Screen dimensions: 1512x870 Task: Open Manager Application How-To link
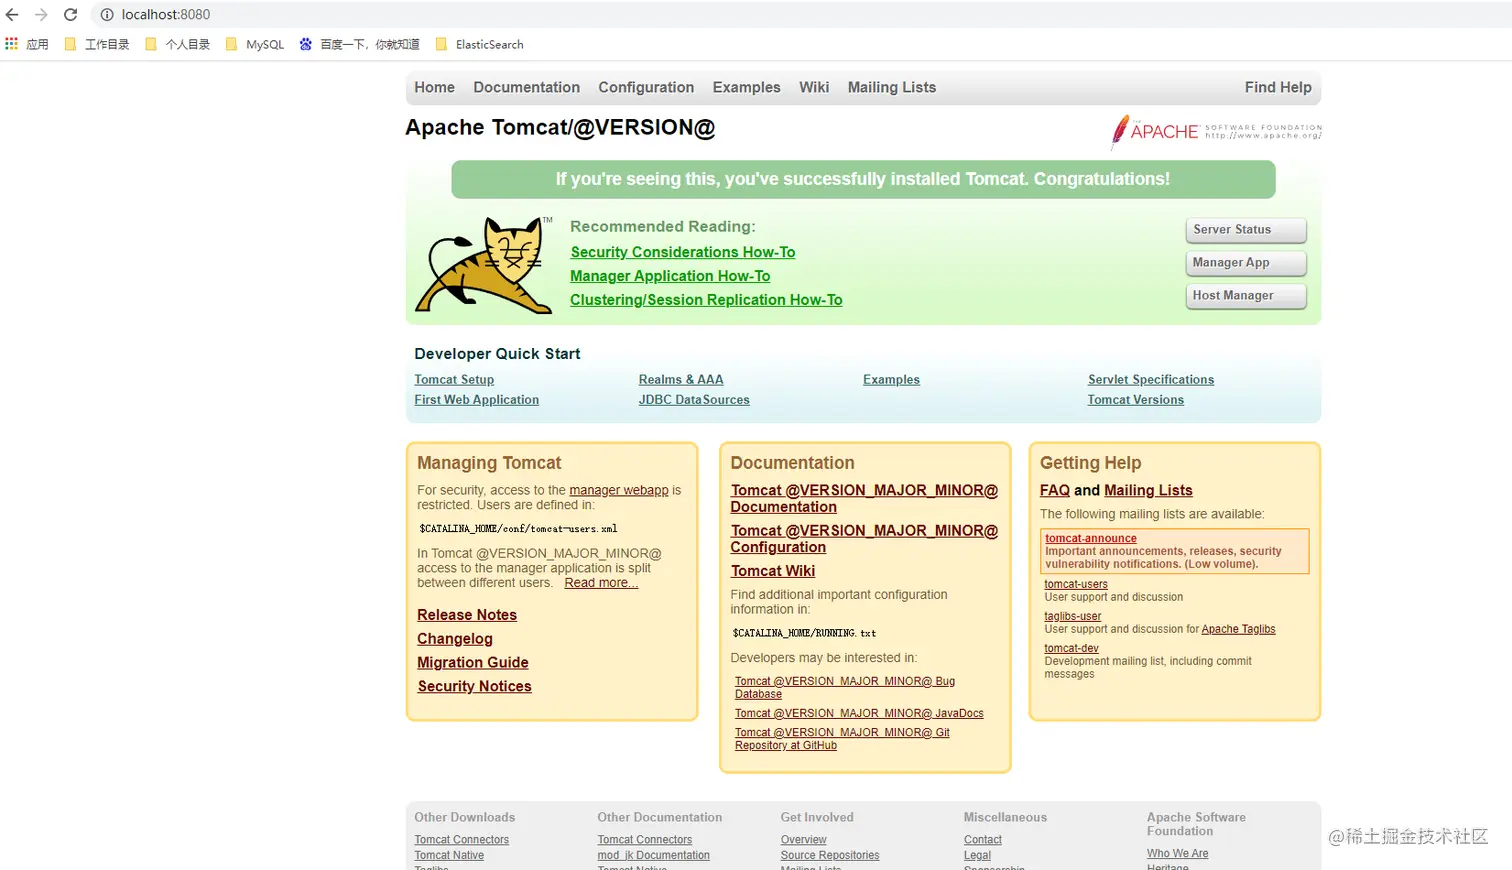pyautogui.click(x=670, y=276)
